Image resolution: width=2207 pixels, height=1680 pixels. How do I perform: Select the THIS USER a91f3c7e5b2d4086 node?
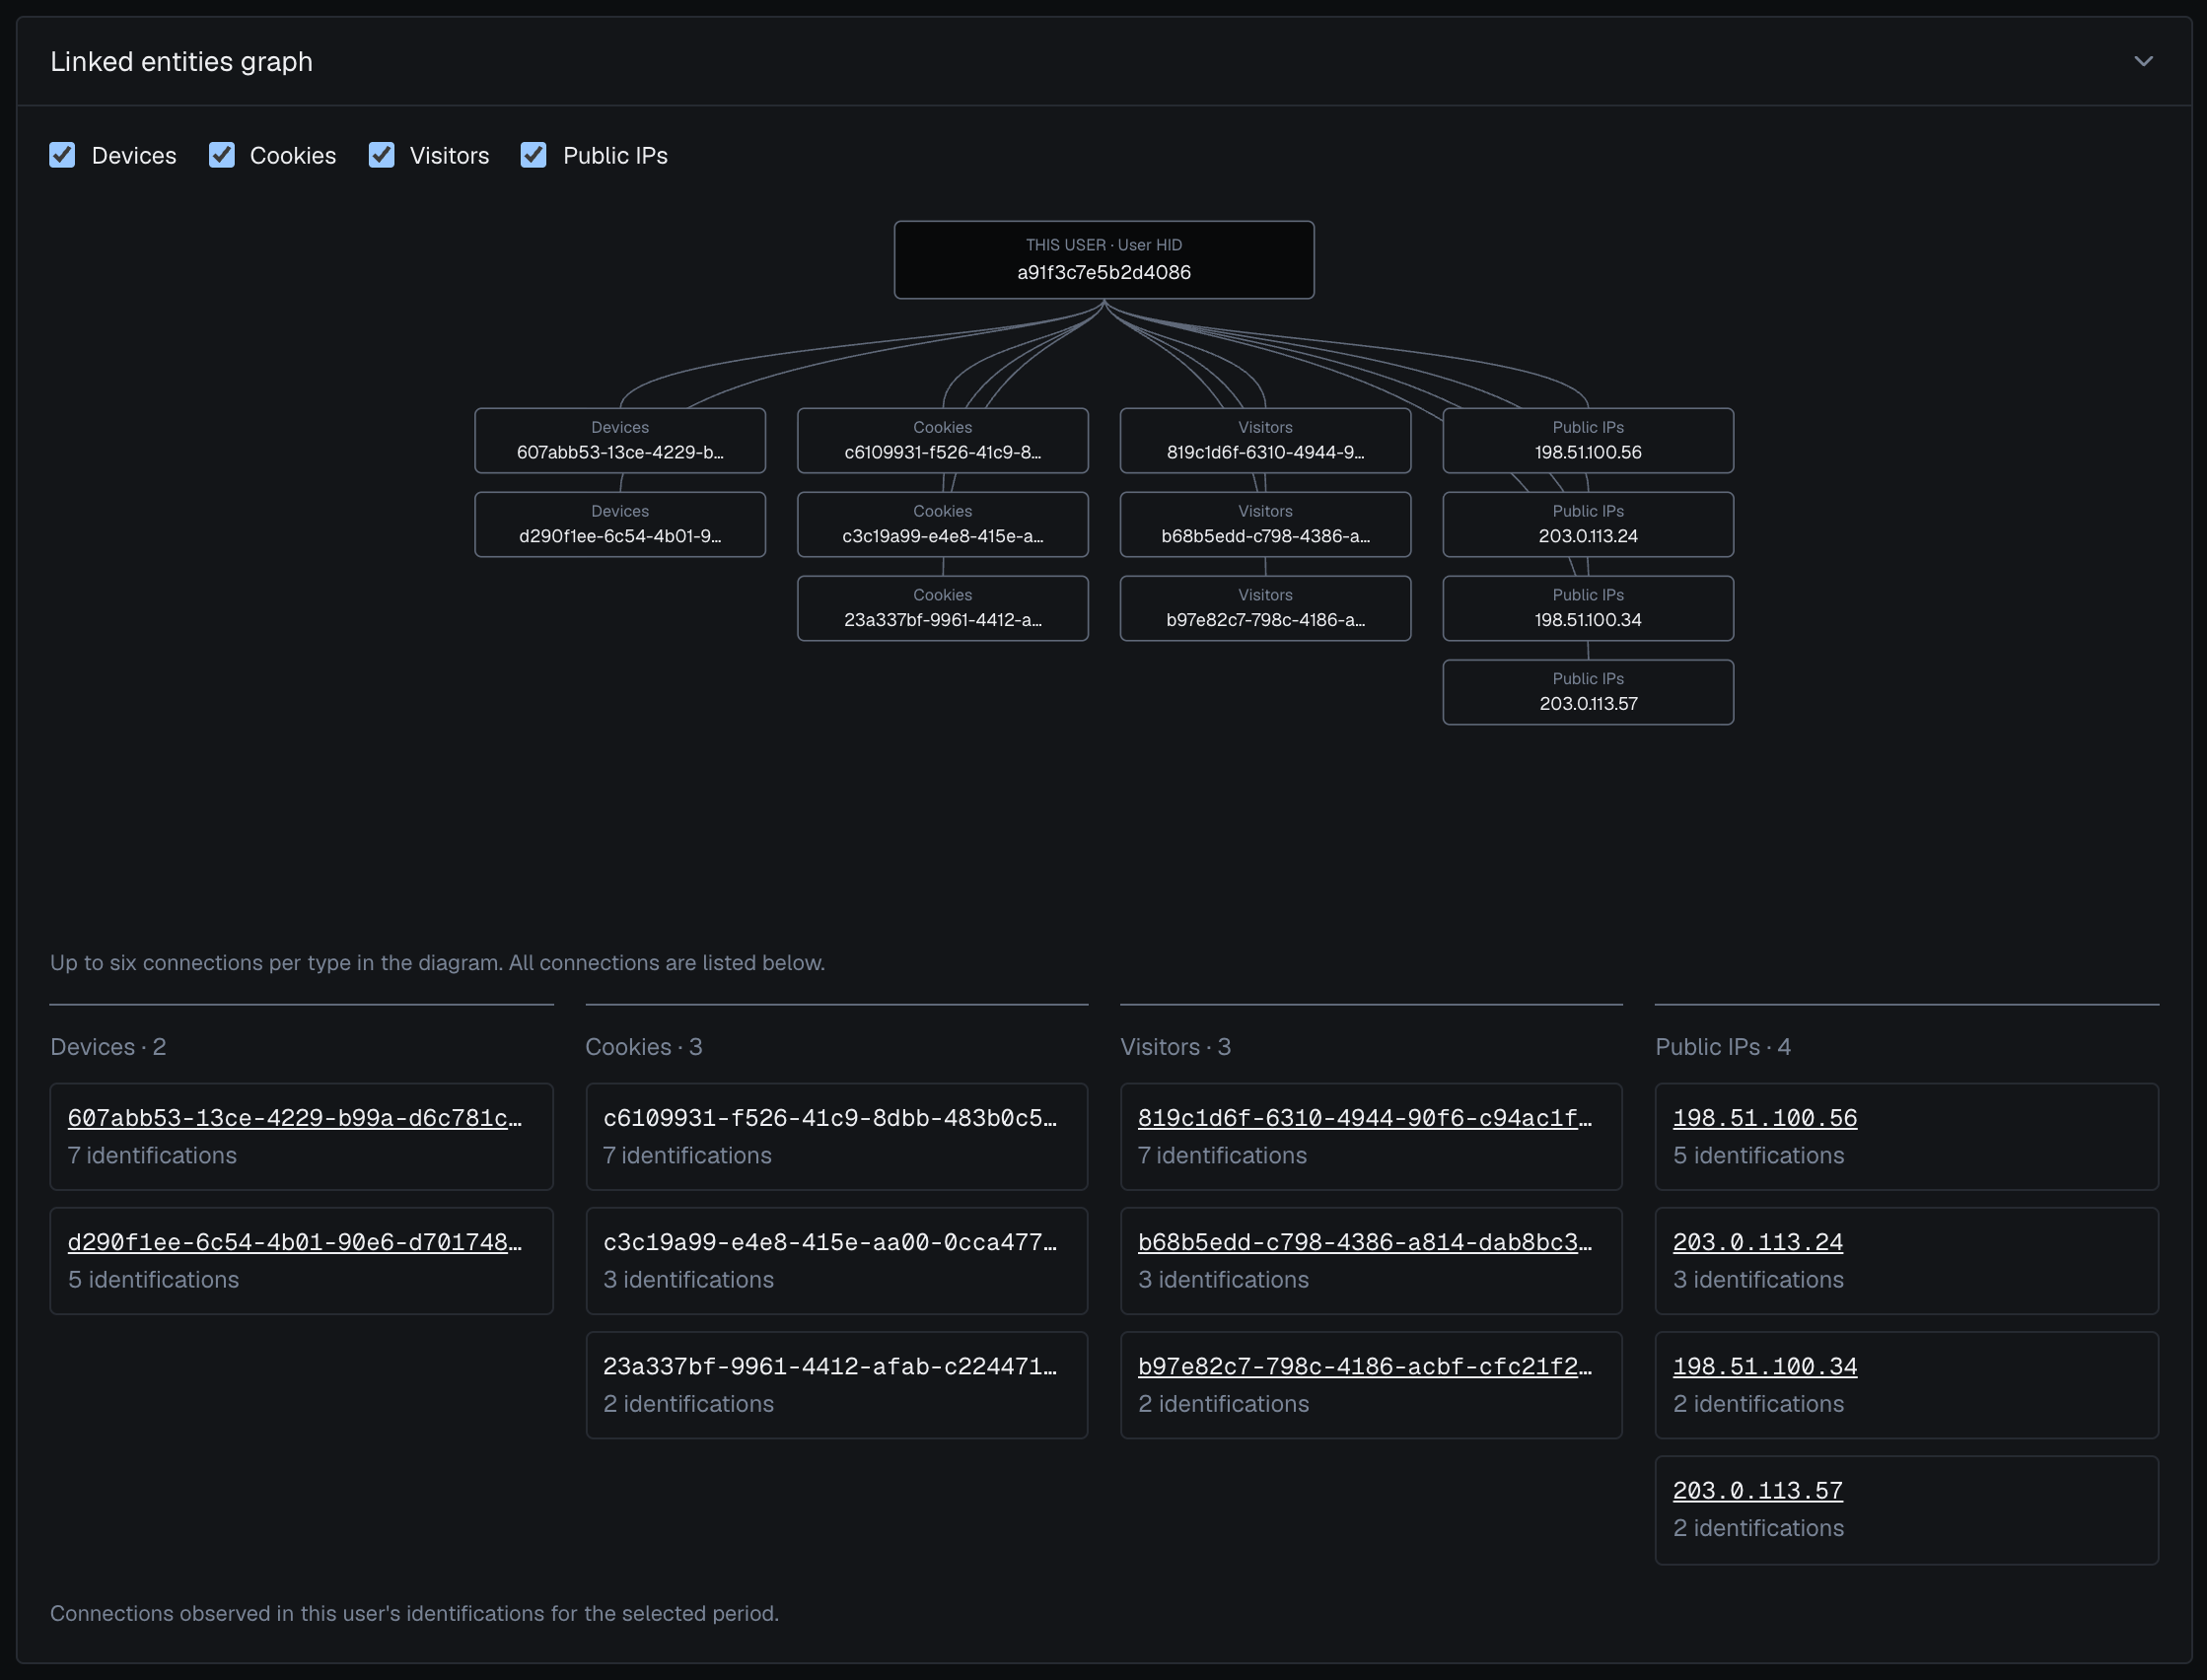coord(1103,260)
